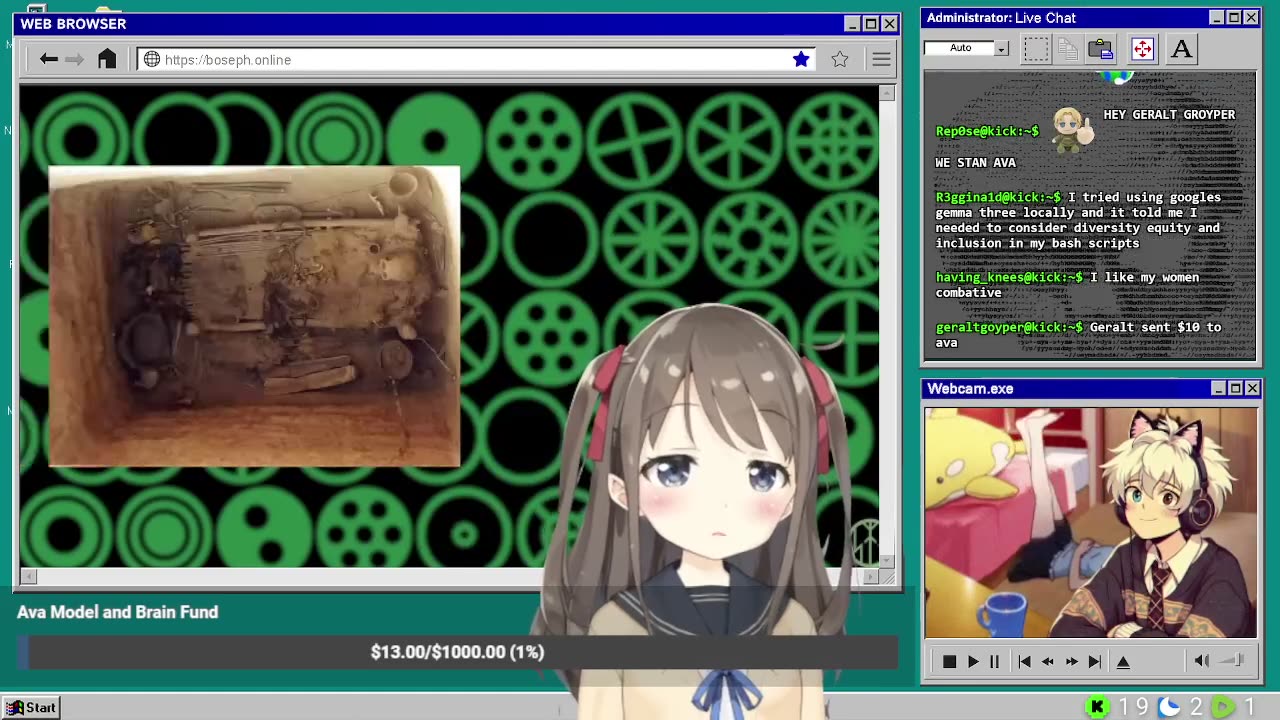
Task: Click the outlined favorites star icon
Action: (x=840, y=60)
